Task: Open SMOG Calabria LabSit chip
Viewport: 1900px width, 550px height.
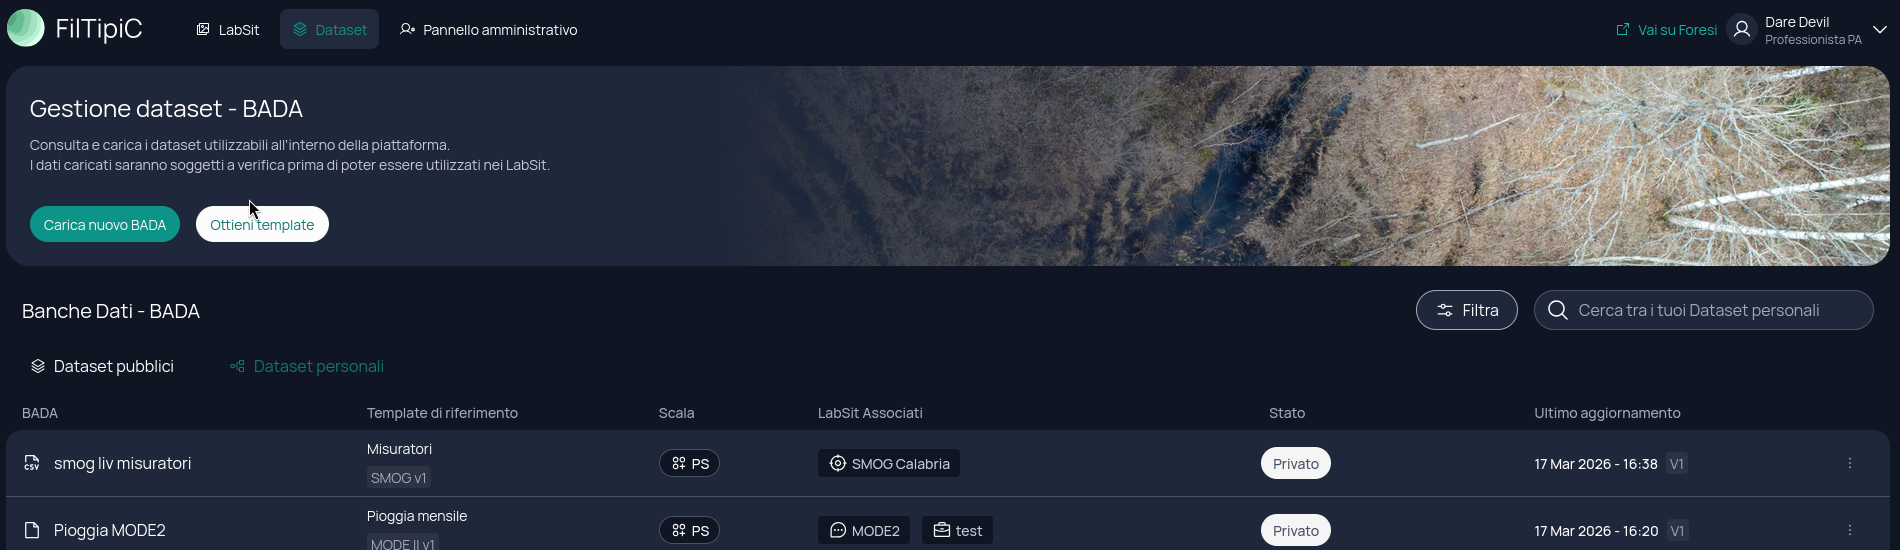Action: click(889, 463)
